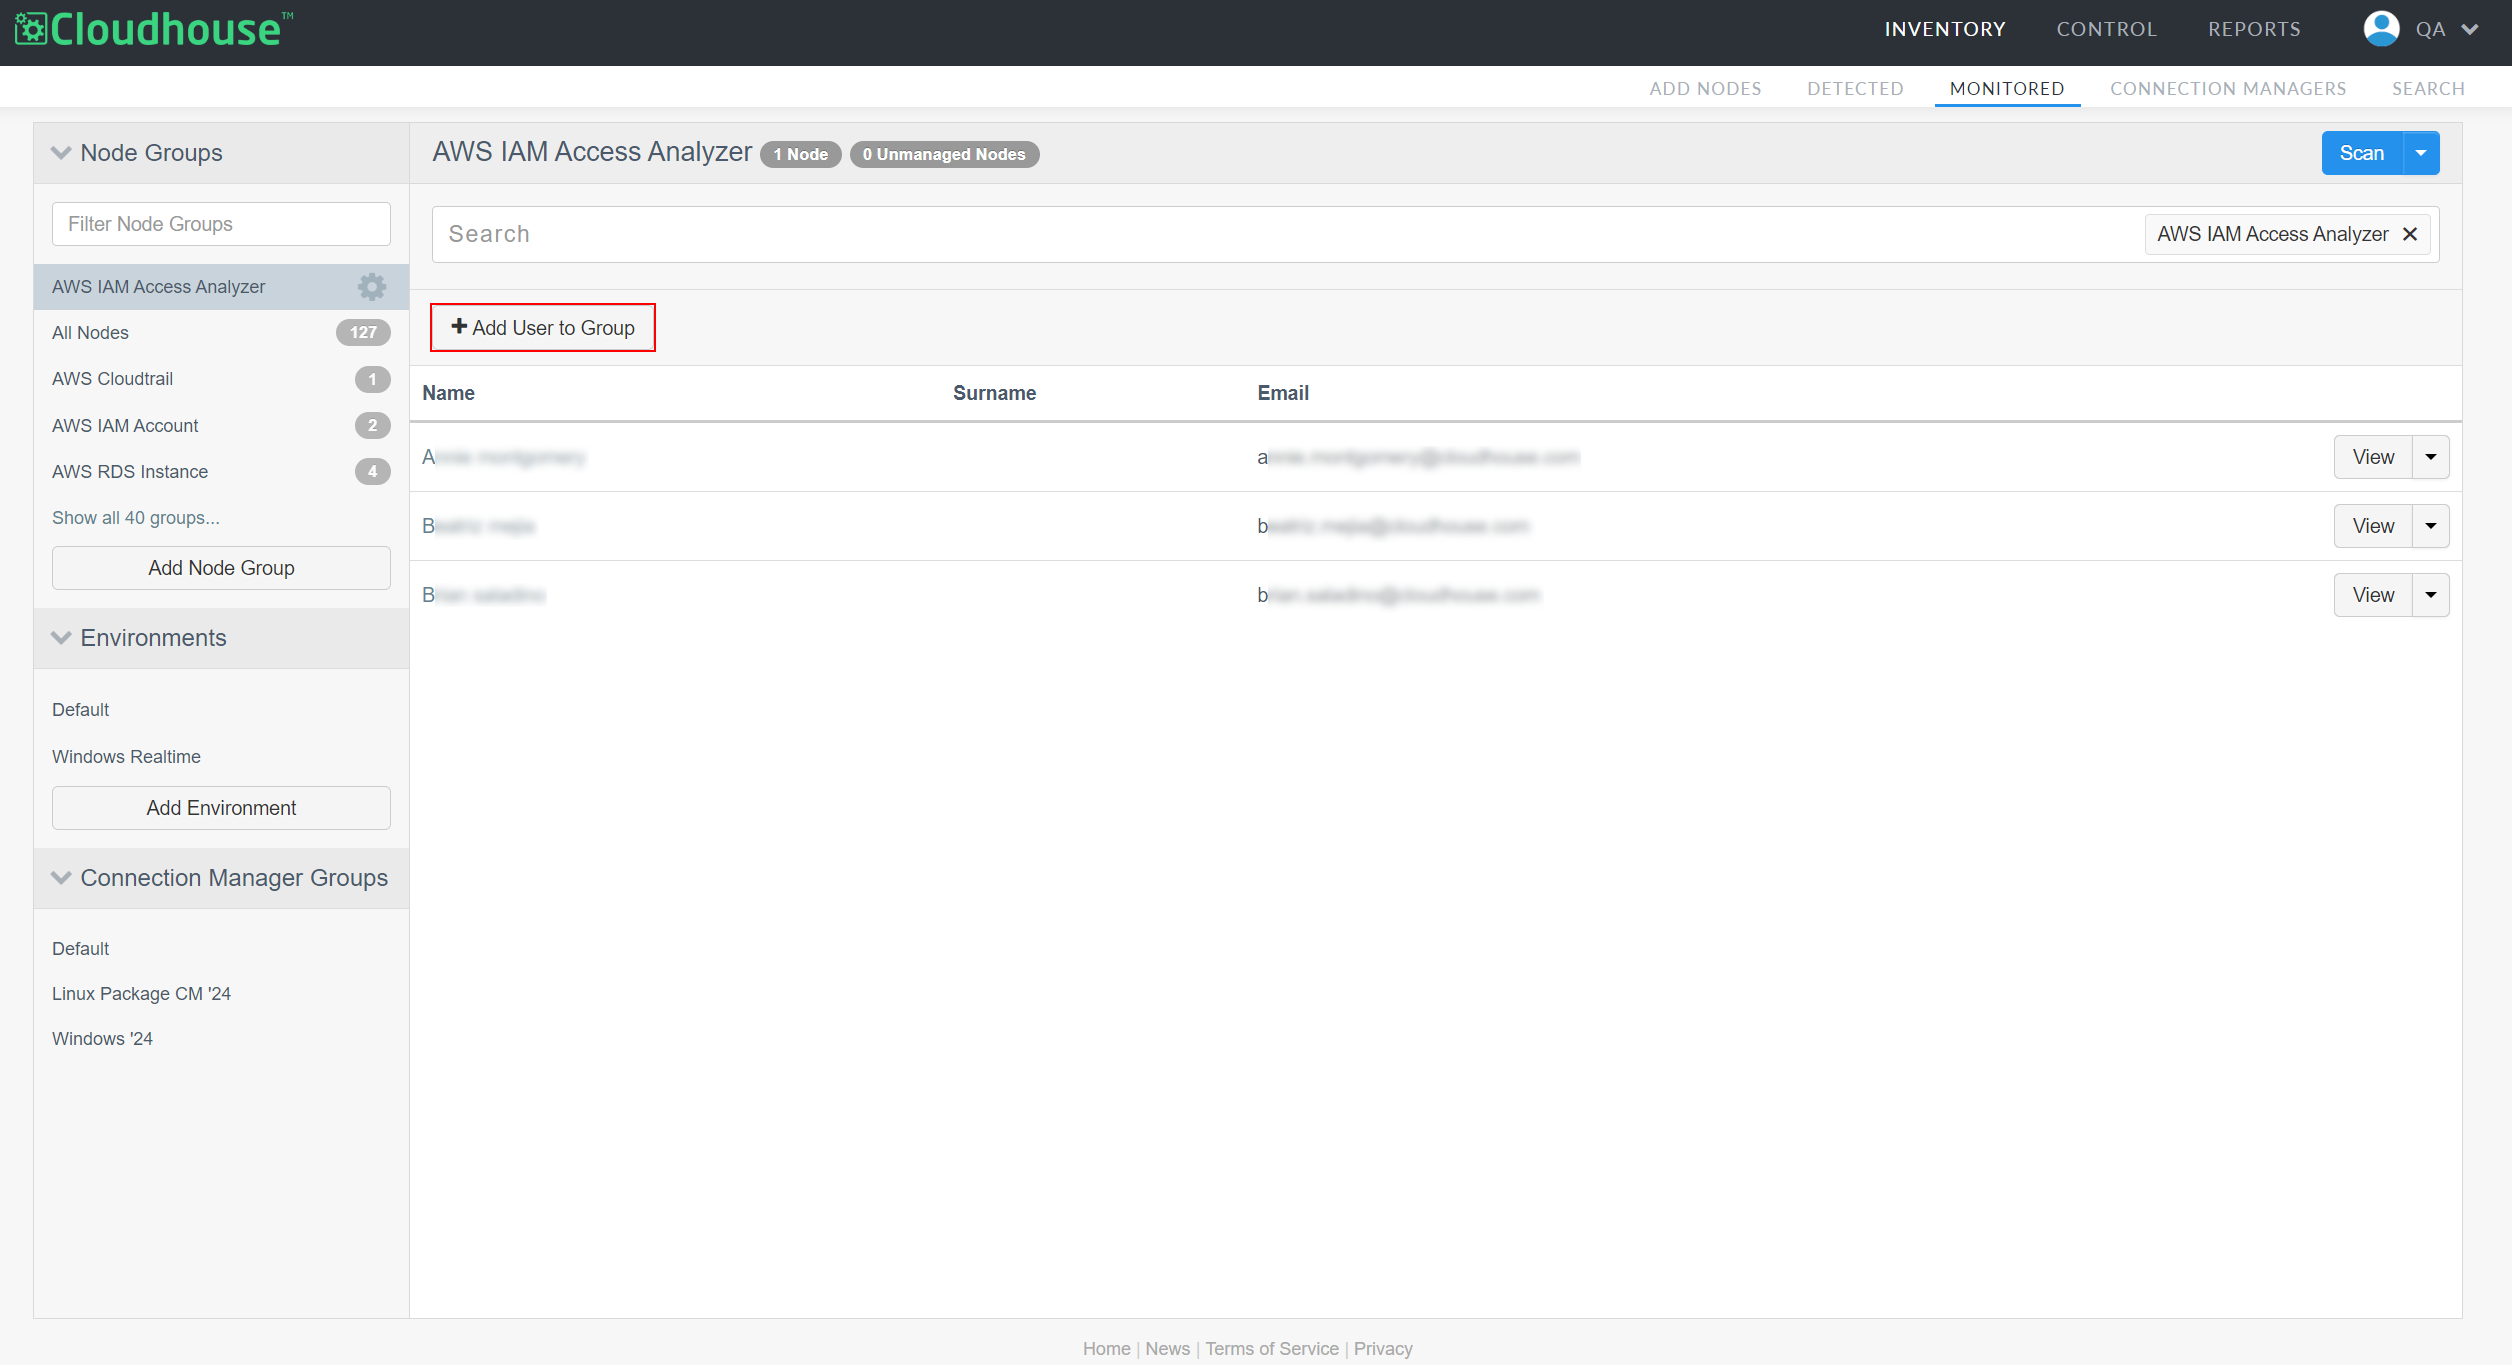
Task: Click the 1 Node badge
Action: point(801,154)
